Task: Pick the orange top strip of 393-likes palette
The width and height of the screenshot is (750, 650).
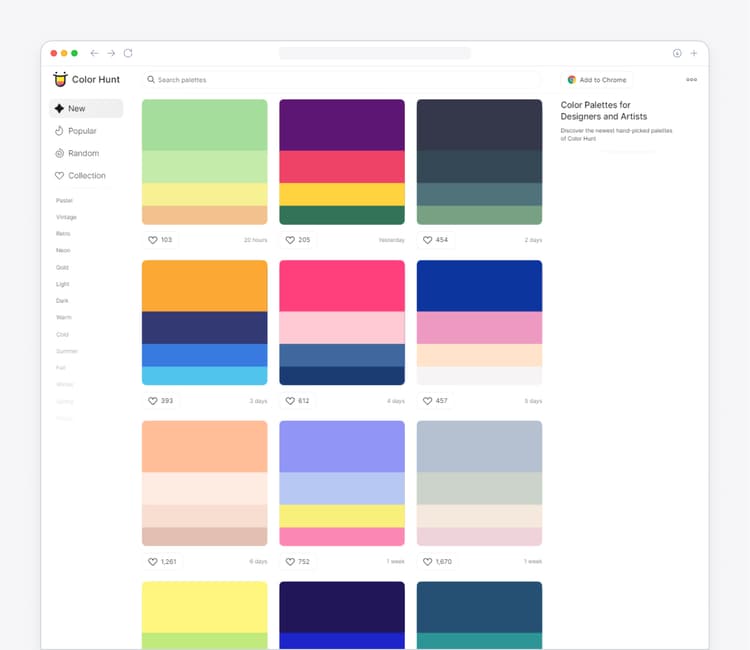Action: (x=205, y=286)
